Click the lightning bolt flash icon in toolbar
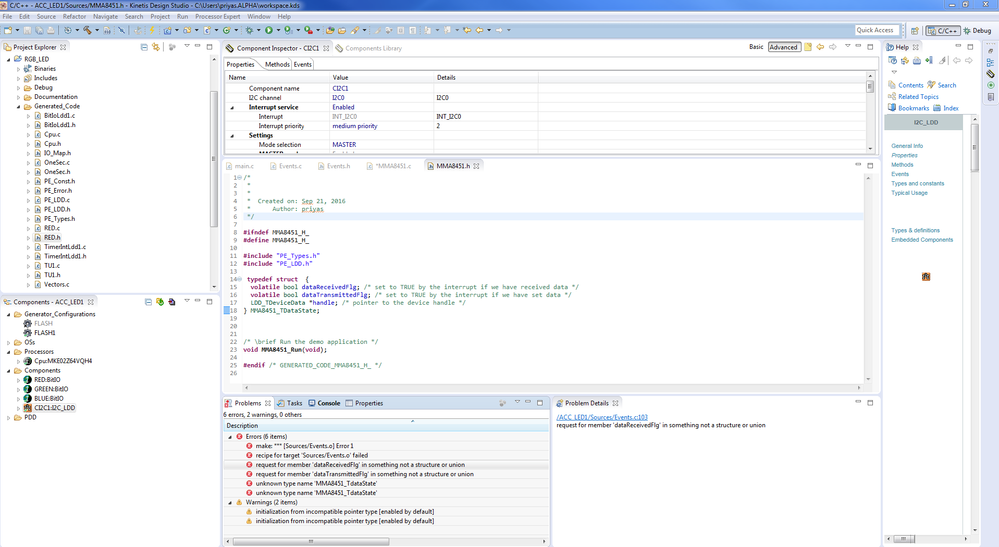The width and height of the screenshot is (999, 547). click(x=152, y=30)
